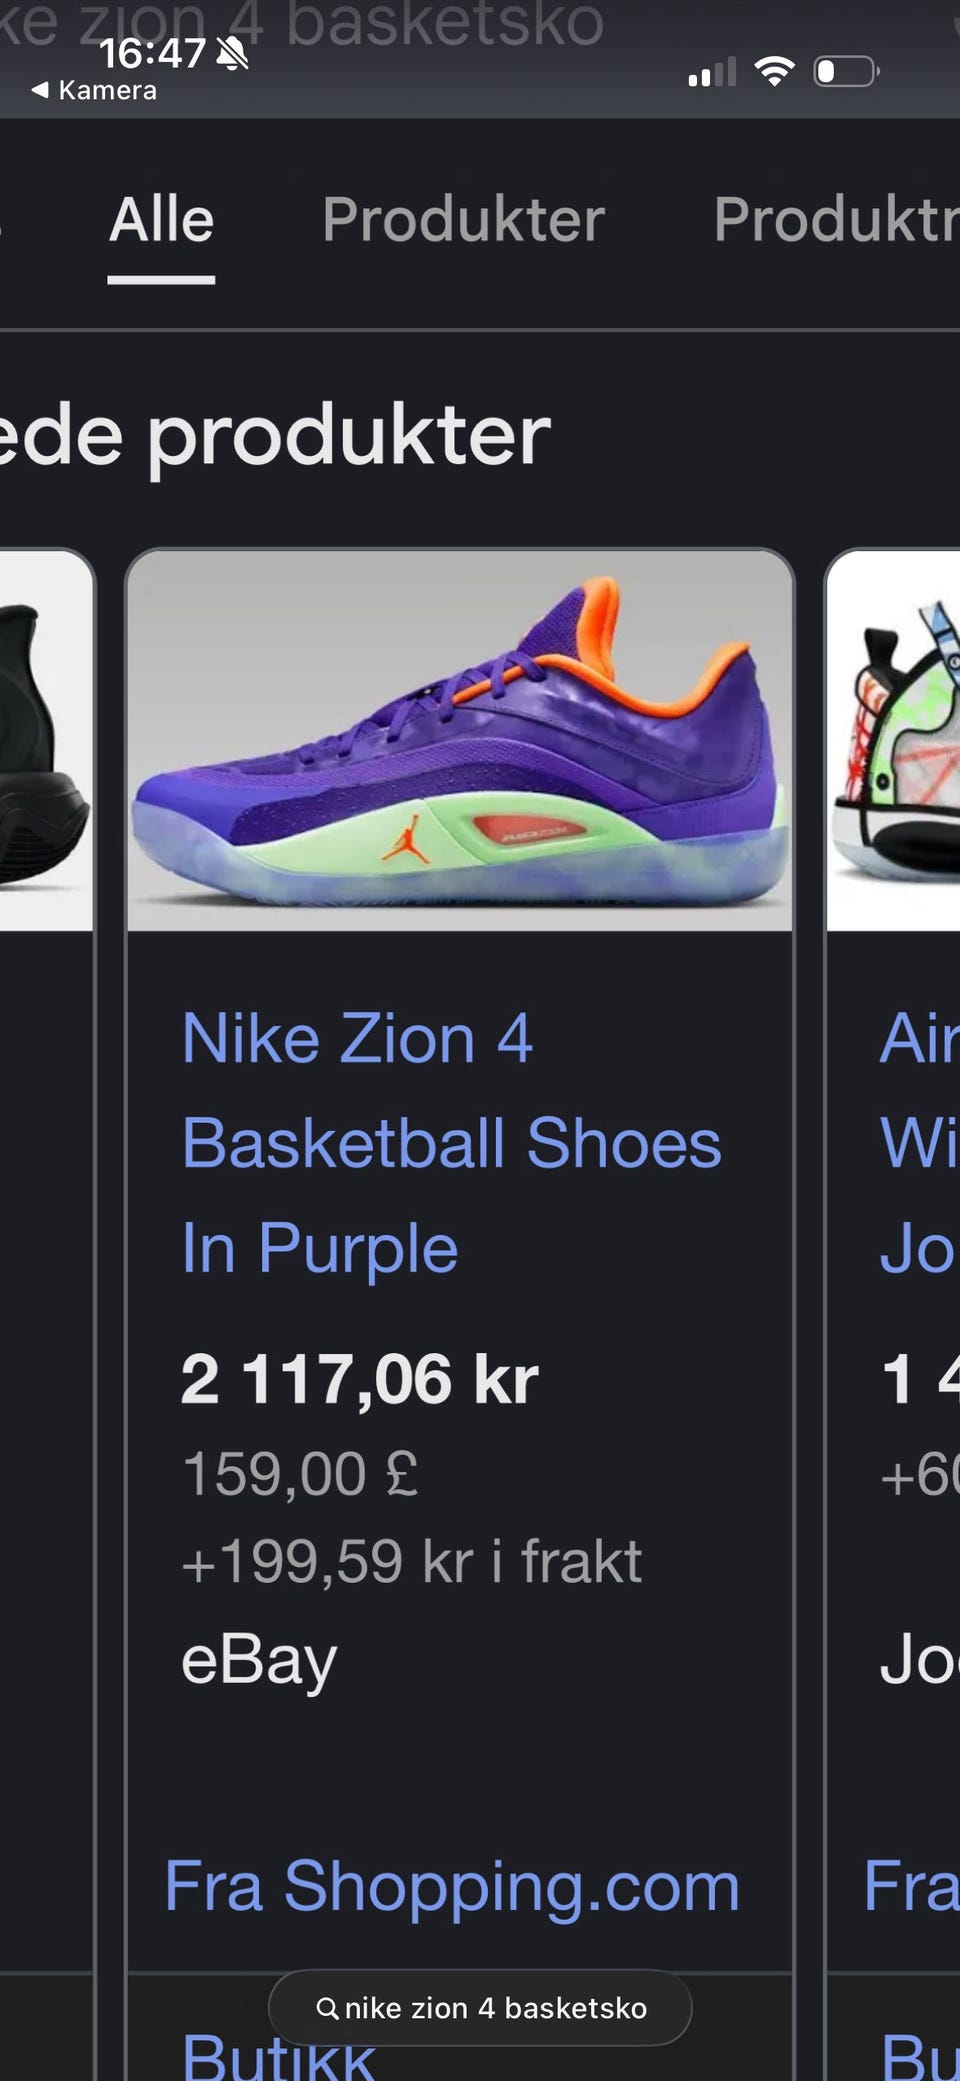The image size is (960, 2081).
Task: Tap the white multicolor Air Jordan thumbnail
Action: (x=894, y=741)
